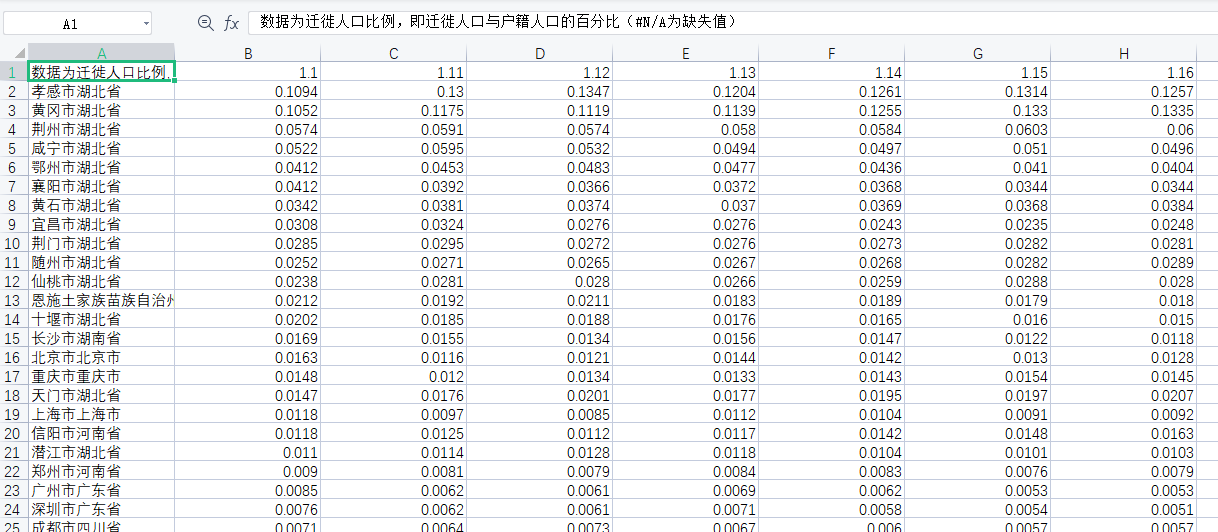Click cell 黄冈市湖北省
The width and height of the screenshot is (1218, 532).
[x=101, y=110]
